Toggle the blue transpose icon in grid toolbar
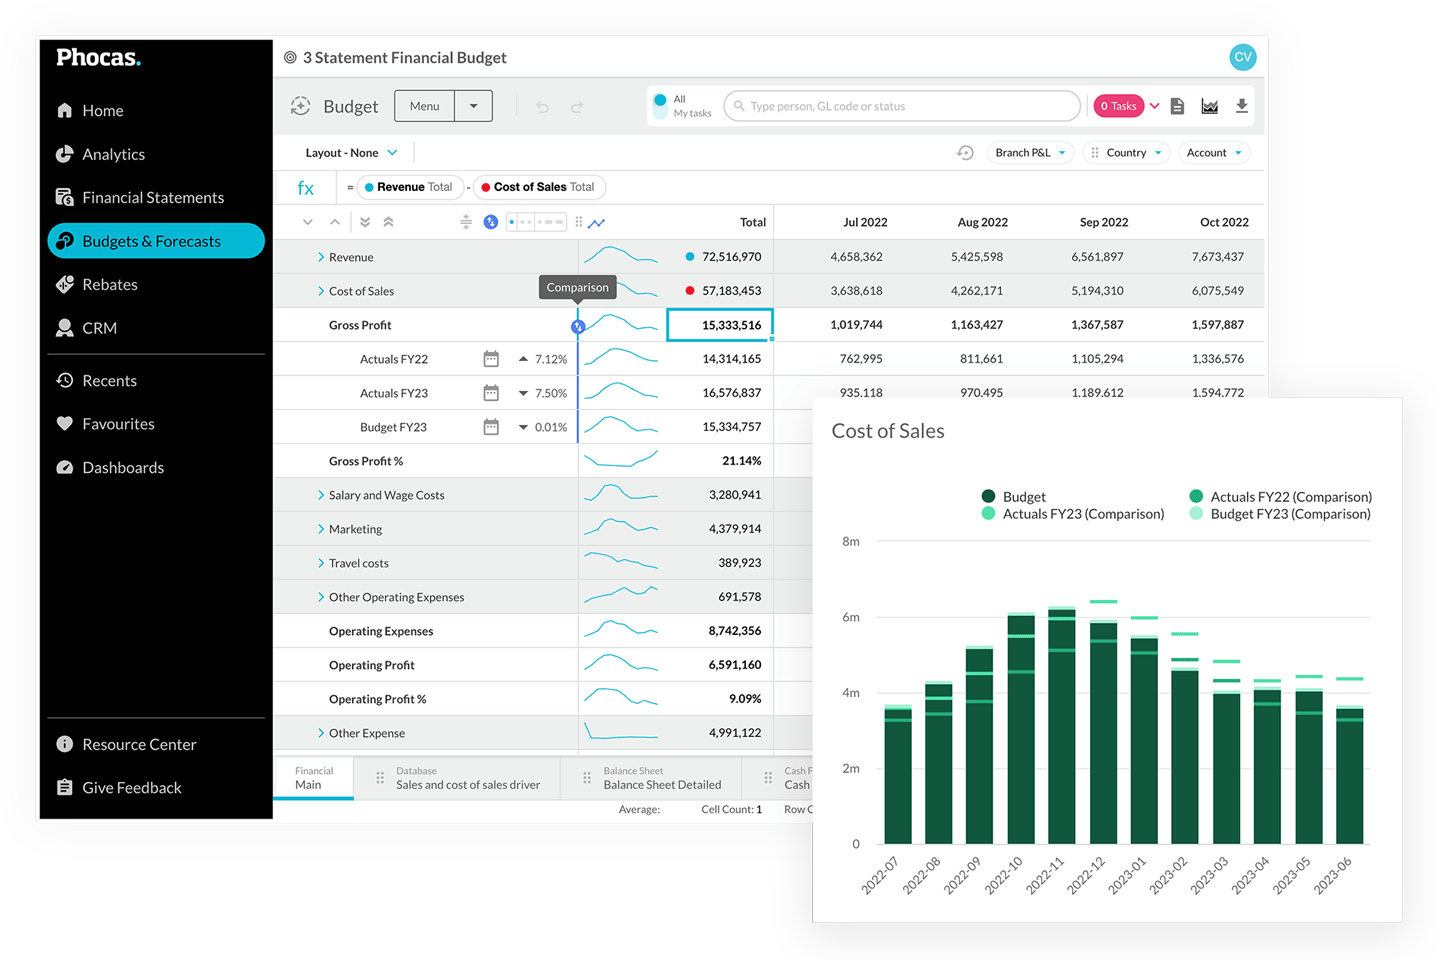The image size is (1440, 960). point(491,222)
